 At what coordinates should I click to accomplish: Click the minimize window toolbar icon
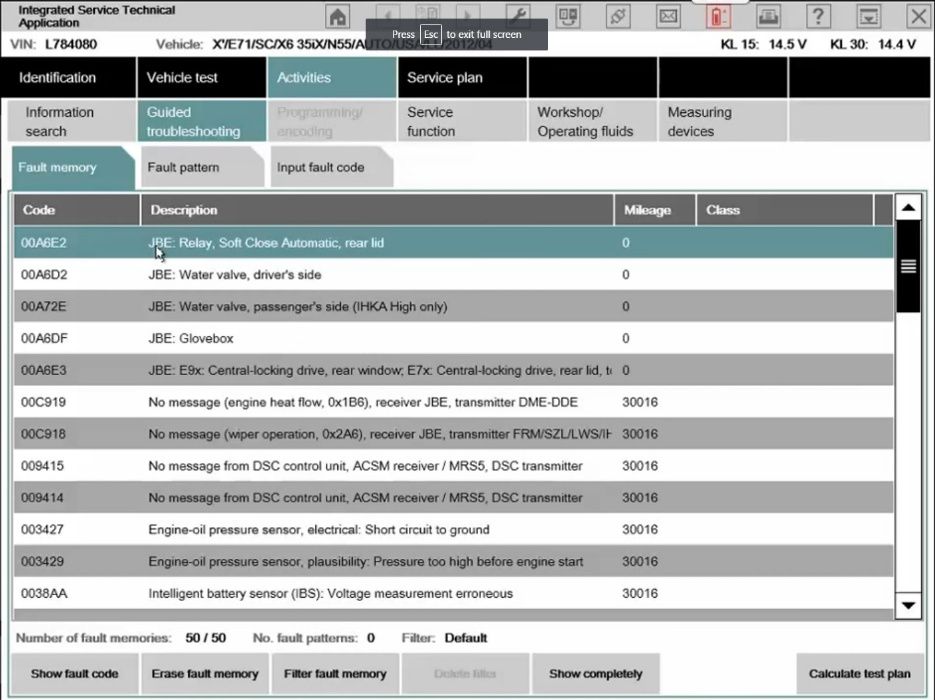point(869,16)
